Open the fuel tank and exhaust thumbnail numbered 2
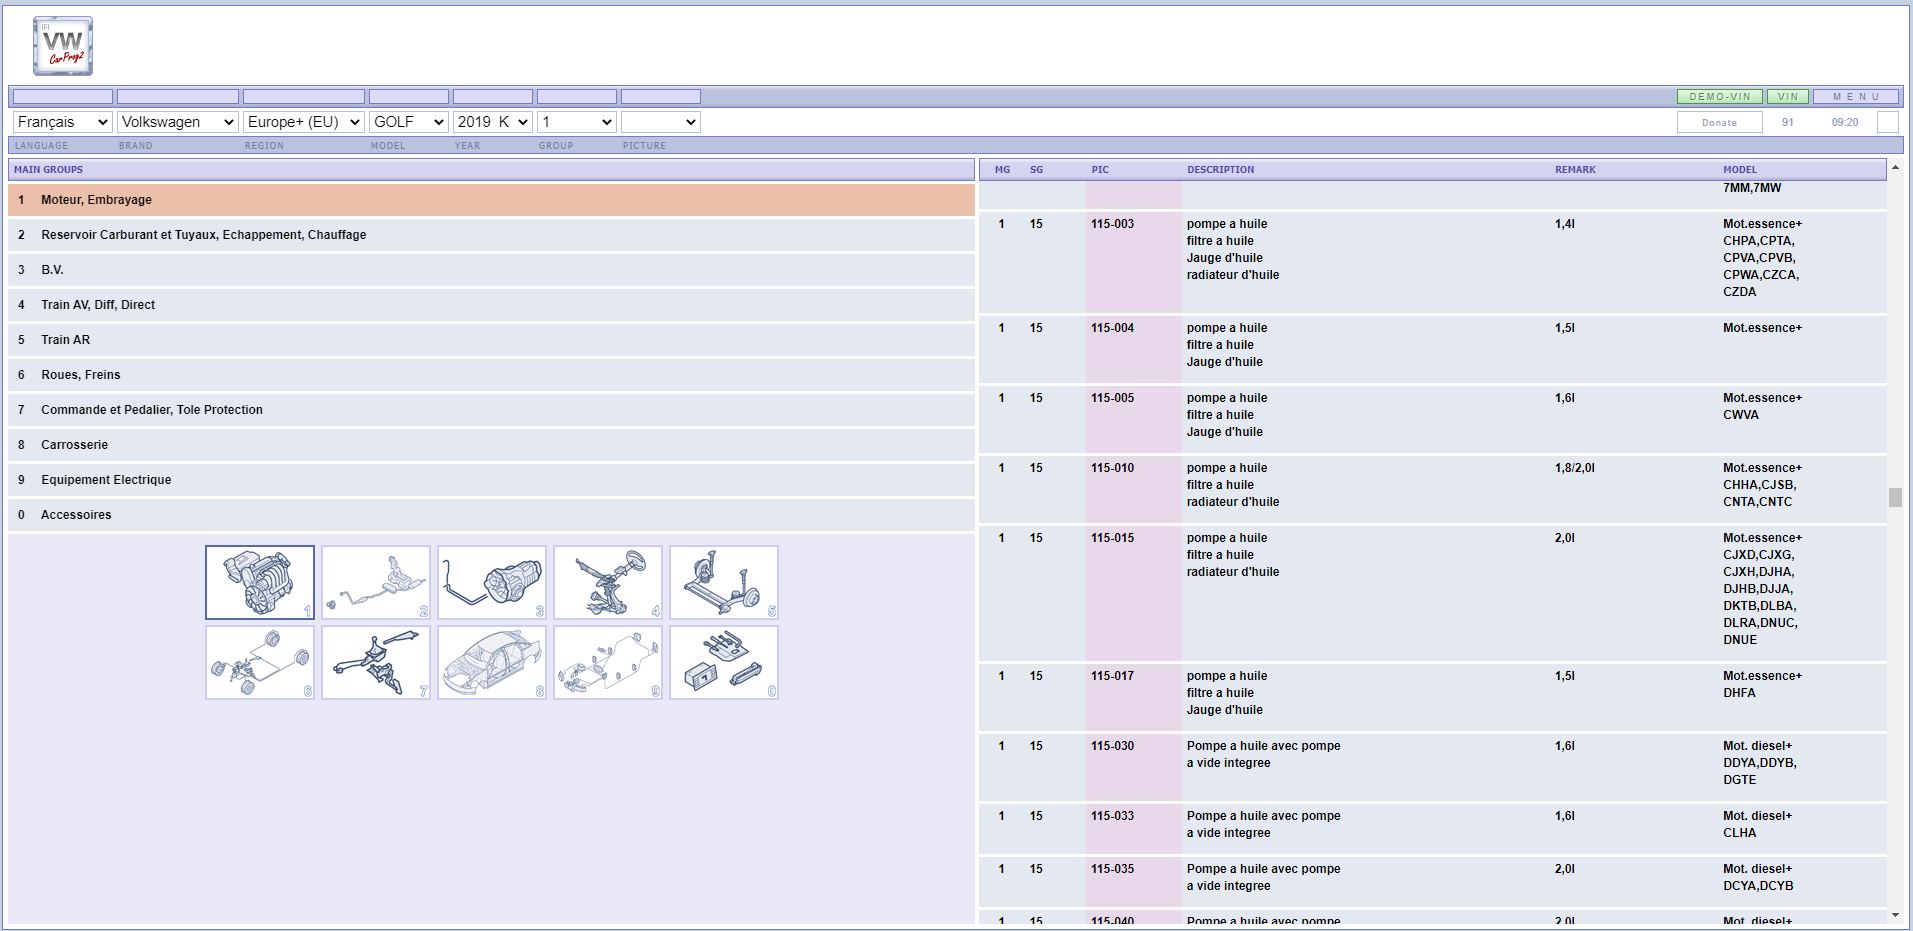 coord(376,582)
